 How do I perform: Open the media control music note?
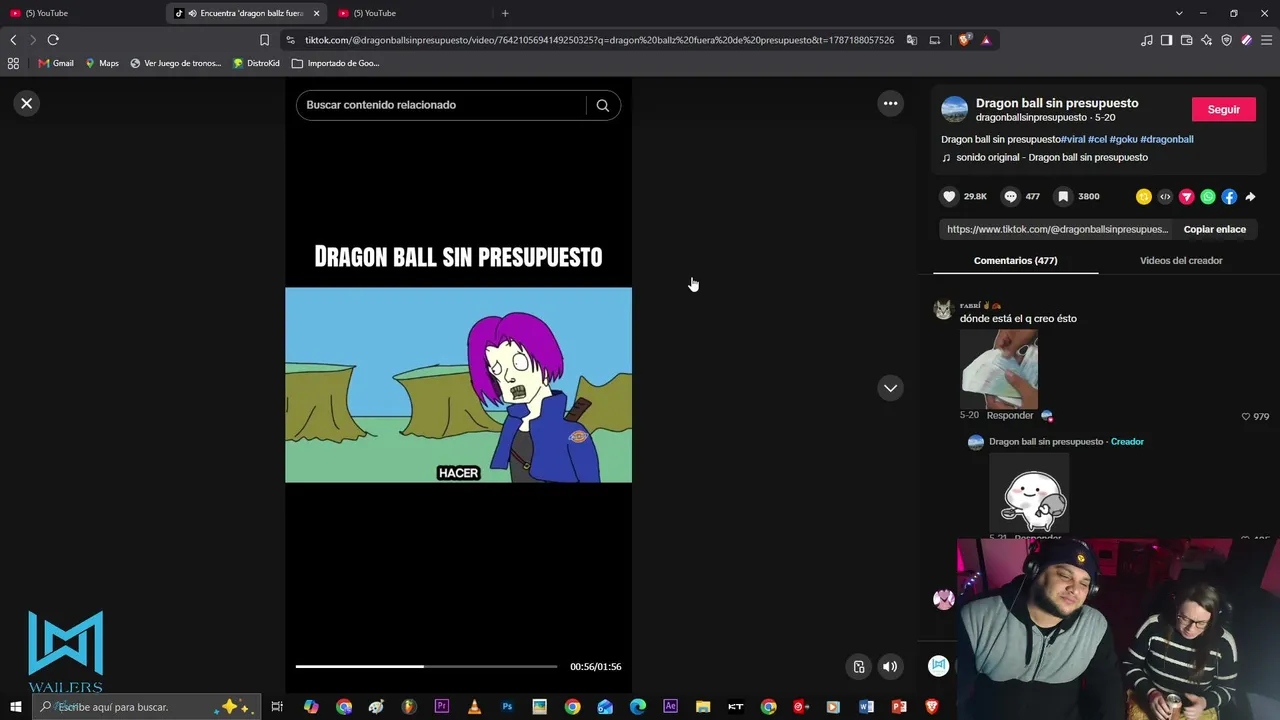pos(1146,40)
